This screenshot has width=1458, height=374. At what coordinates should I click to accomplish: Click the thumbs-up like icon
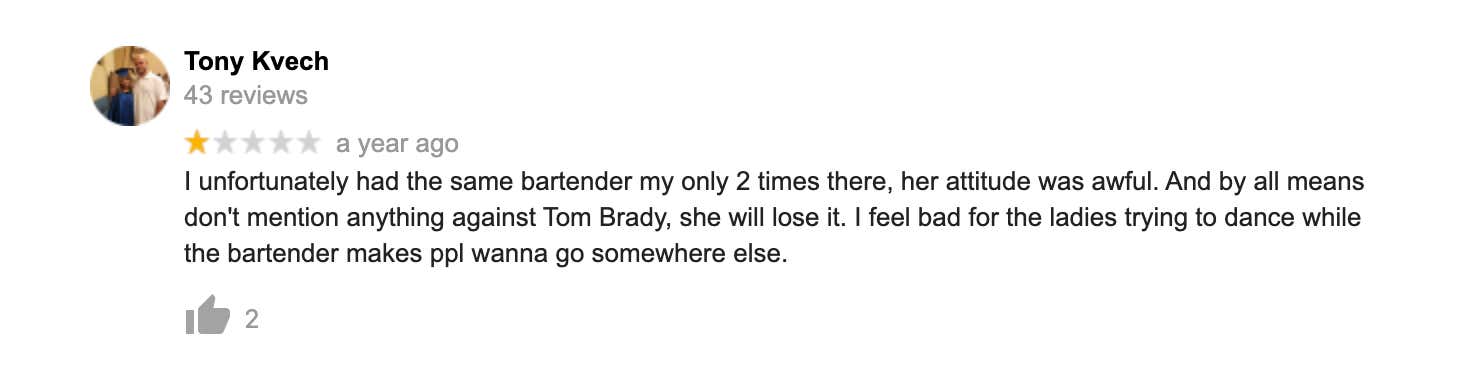click(x=208, y=315)
